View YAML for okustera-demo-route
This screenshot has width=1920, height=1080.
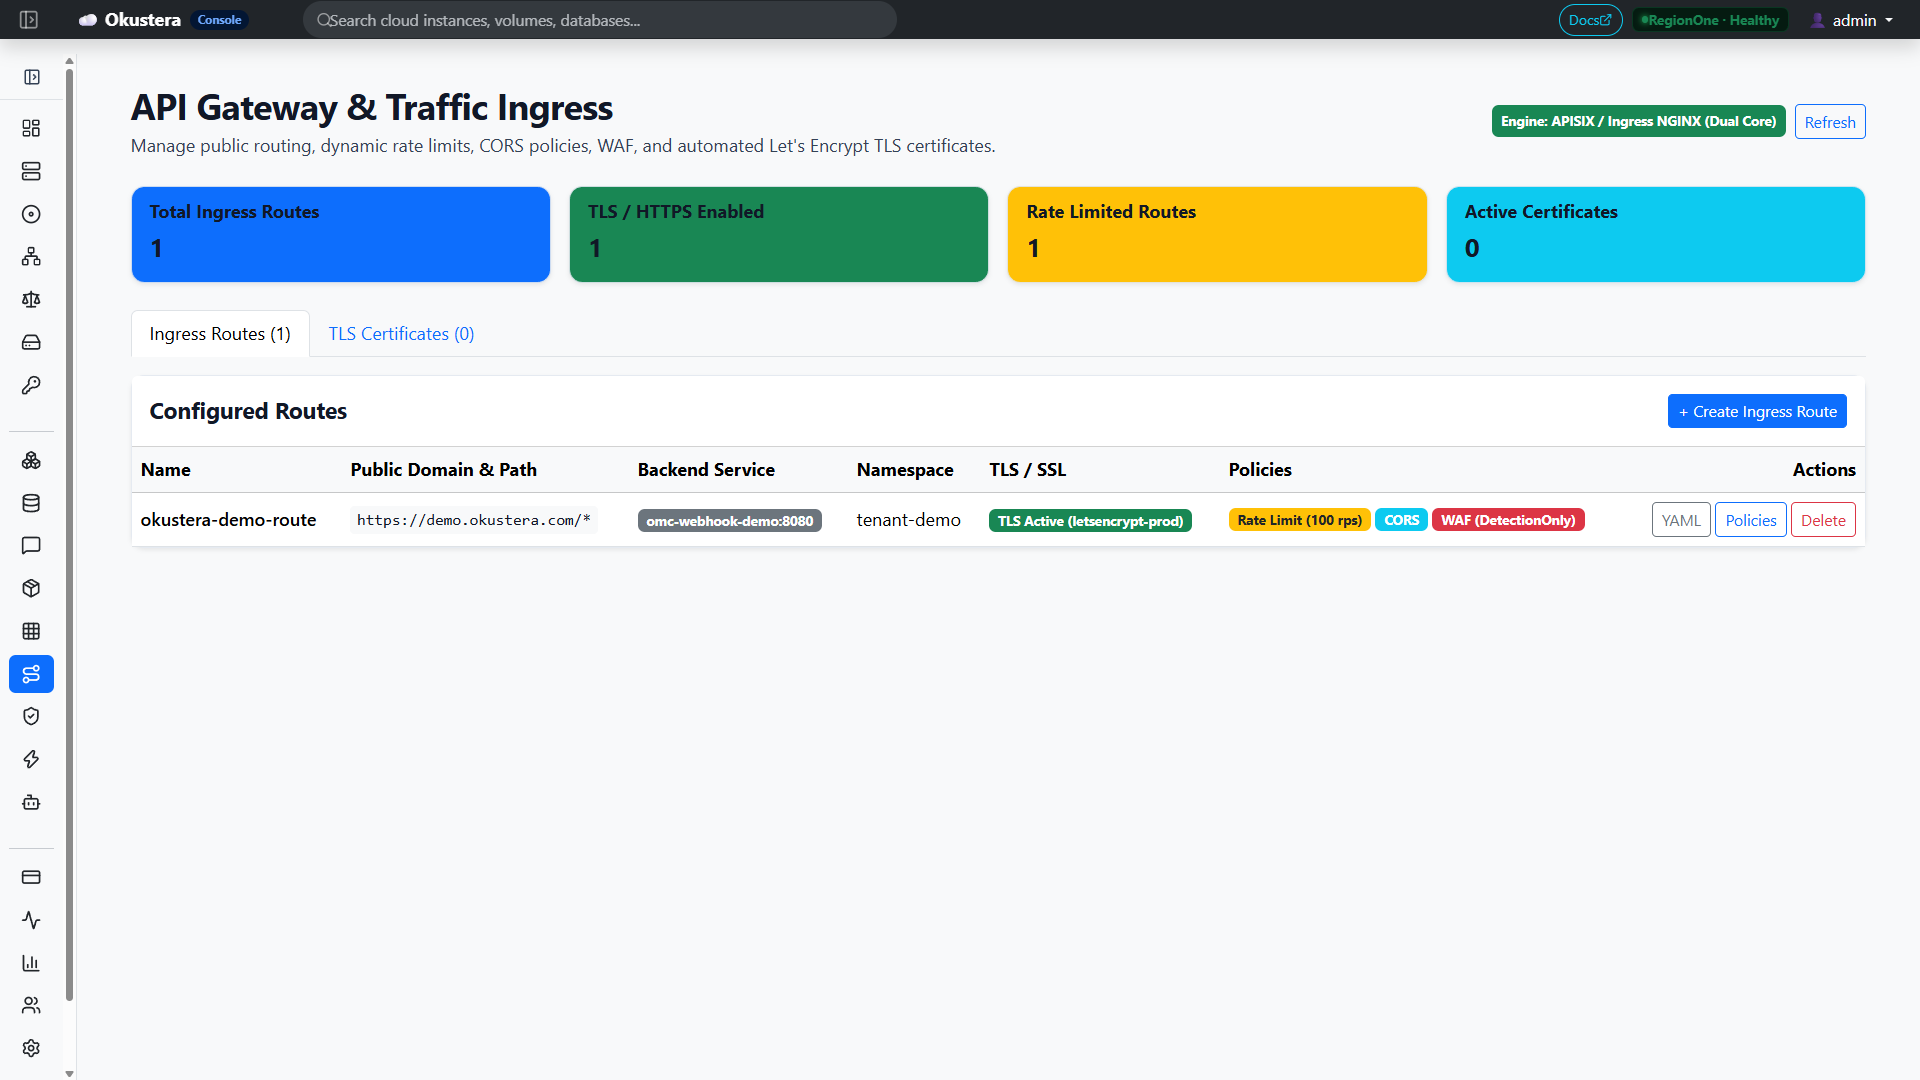coord(1681,520)
